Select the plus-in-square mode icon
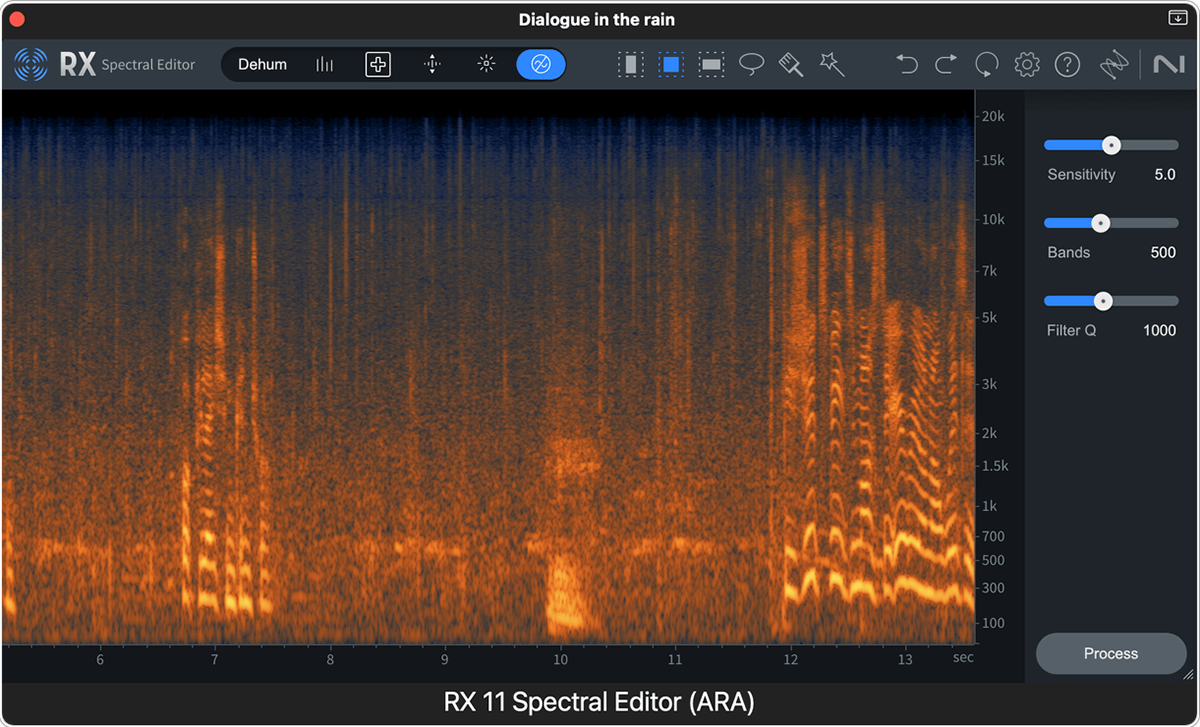 point(378,65)
